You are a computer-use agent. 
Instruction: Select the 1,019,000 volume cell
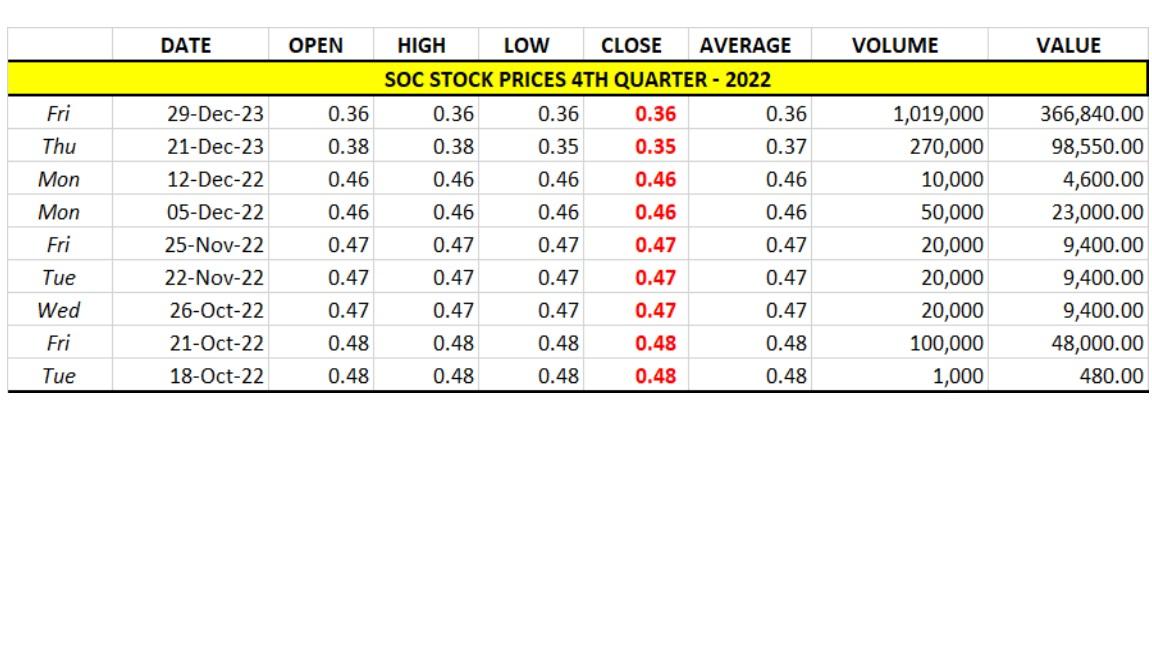tap(938, 114)
